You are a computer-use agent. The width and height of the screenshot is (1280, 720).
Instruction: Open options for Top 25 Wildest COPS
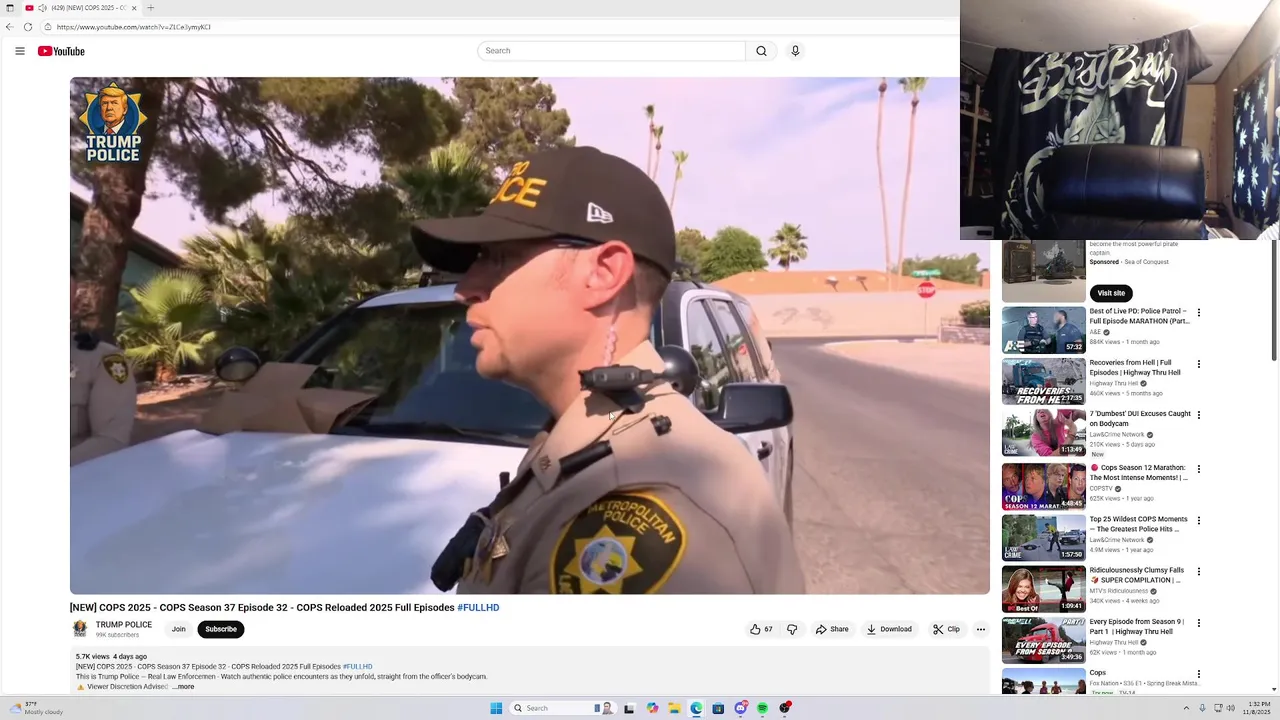(x=1199, y=521)
